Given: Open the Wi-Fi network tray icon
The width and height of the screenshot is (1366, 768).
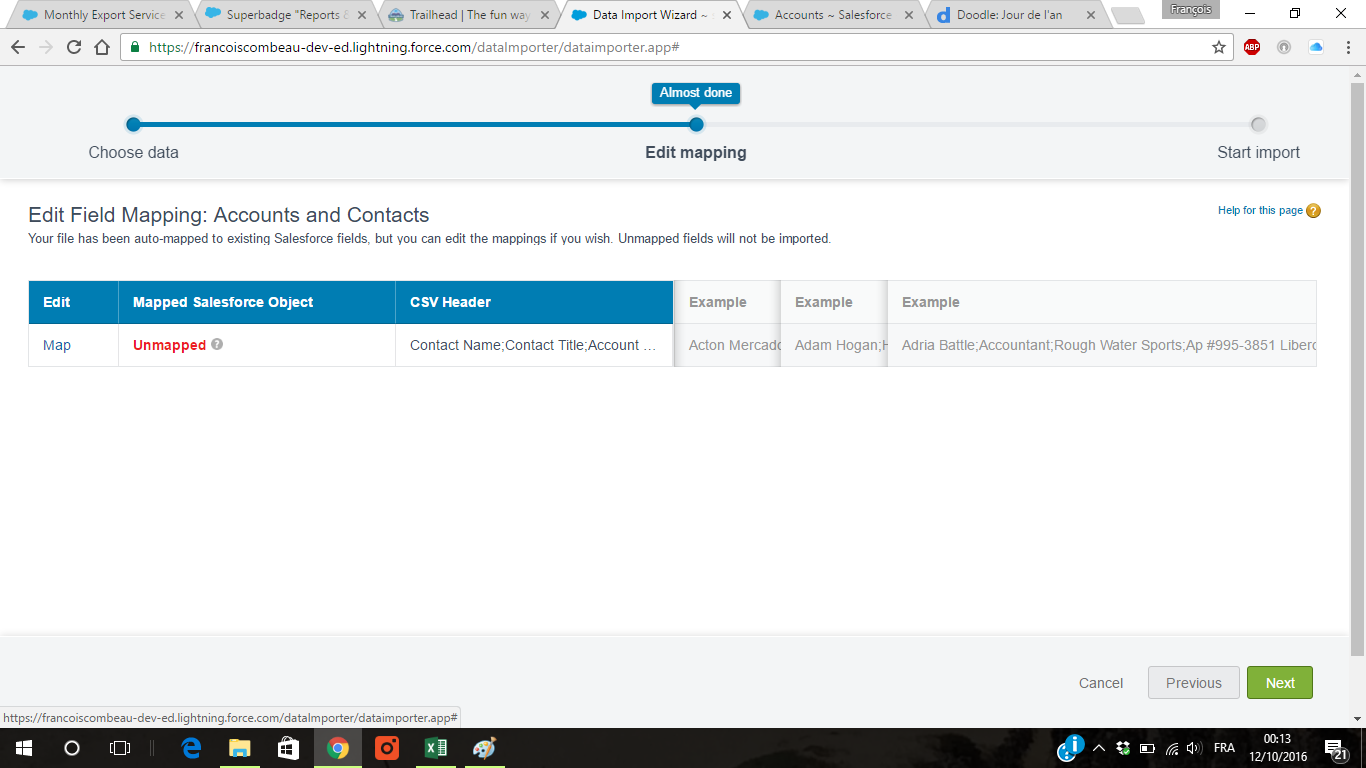Looking at the screenshot, I should pos(1172,748).
